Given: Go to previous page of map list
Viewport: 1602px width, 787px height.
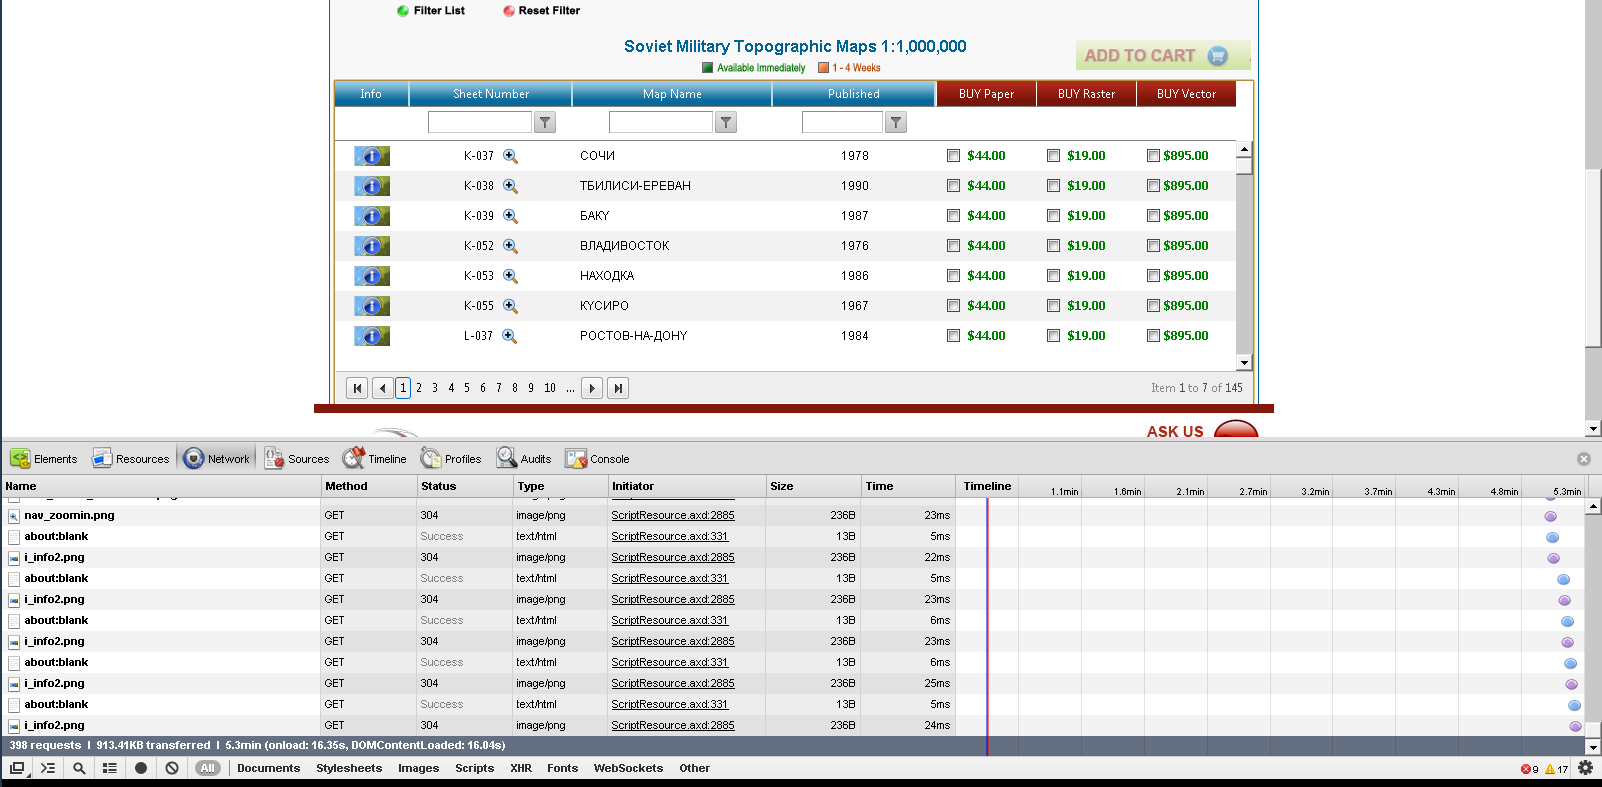Looking at the screenshot, I should click(x=382, y=388).
